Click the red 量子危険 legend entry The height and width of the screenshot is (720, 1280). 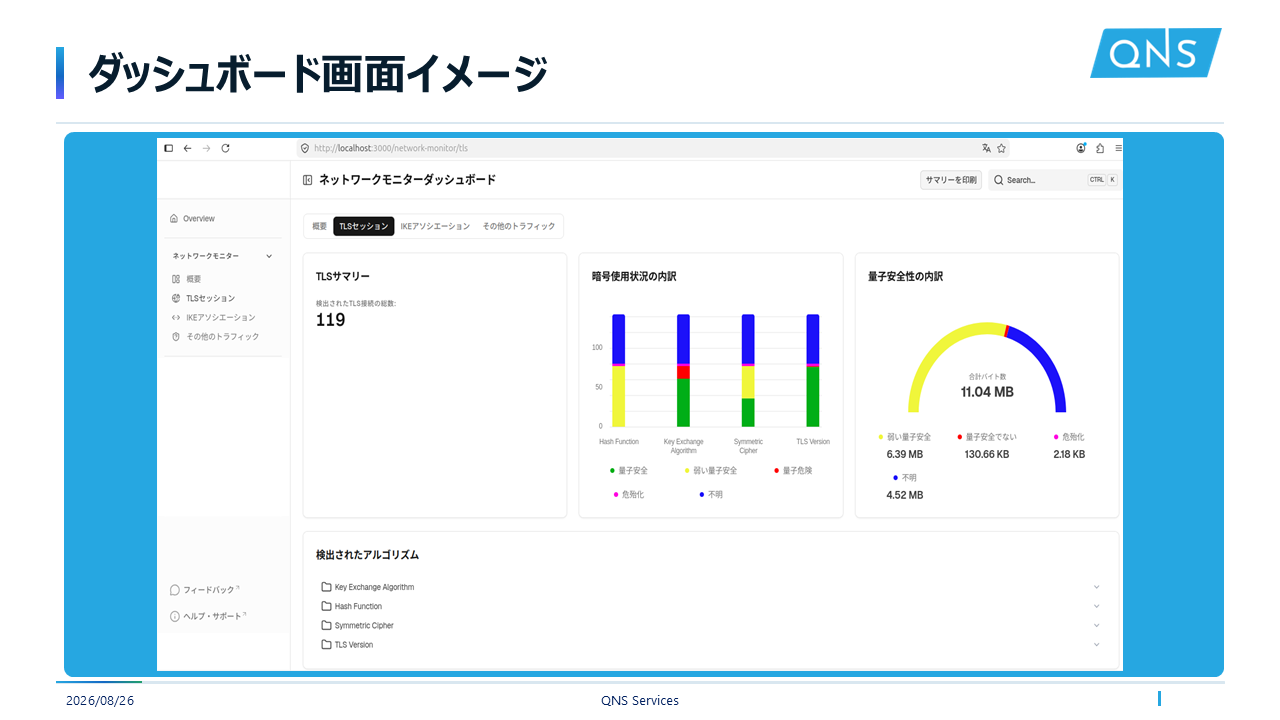click(x=794, y=470)
